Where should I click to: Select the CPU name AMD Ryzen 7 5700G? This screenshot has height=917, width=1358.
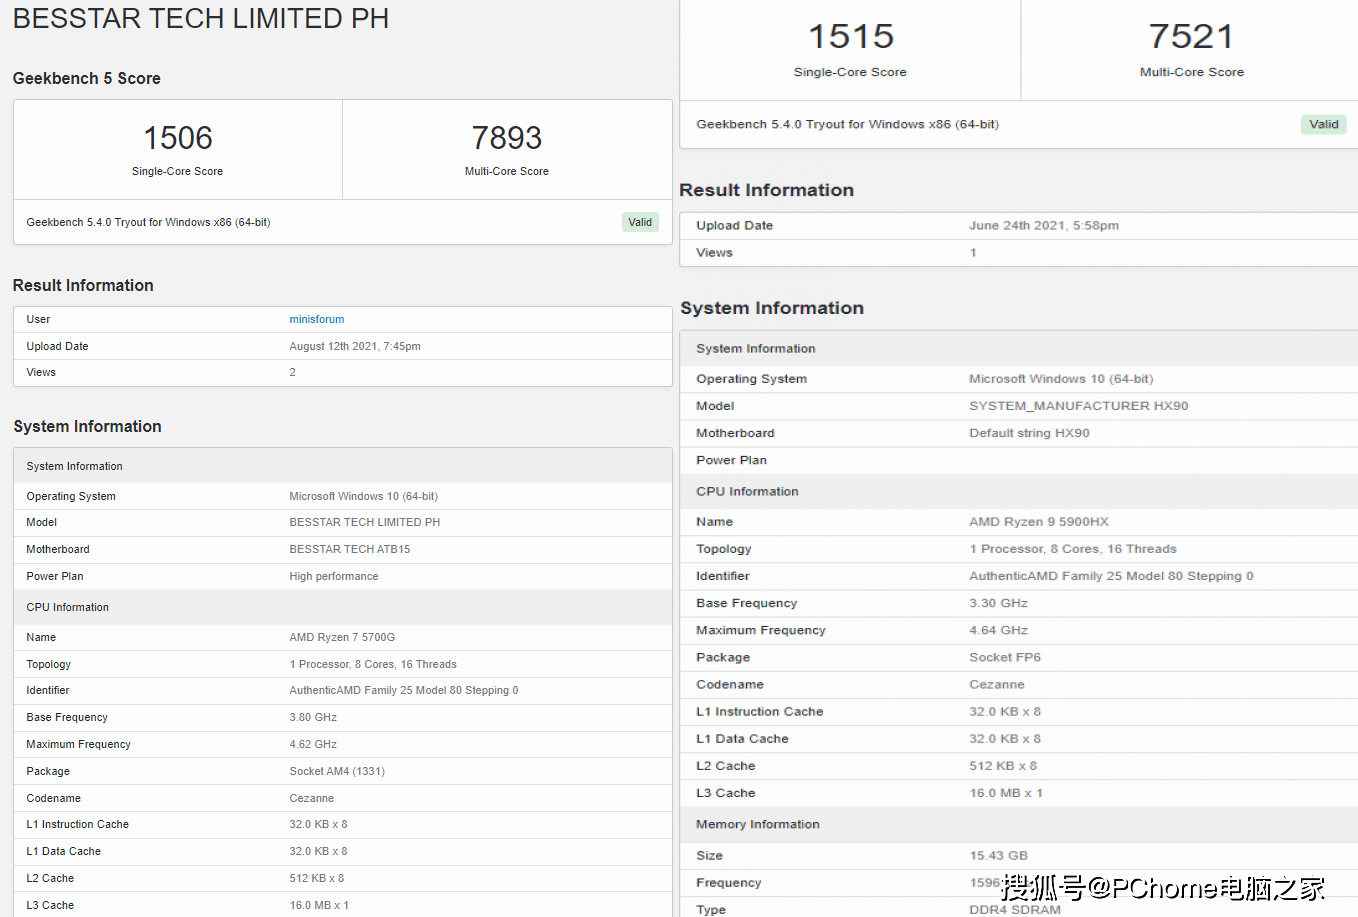click(342, 637)
